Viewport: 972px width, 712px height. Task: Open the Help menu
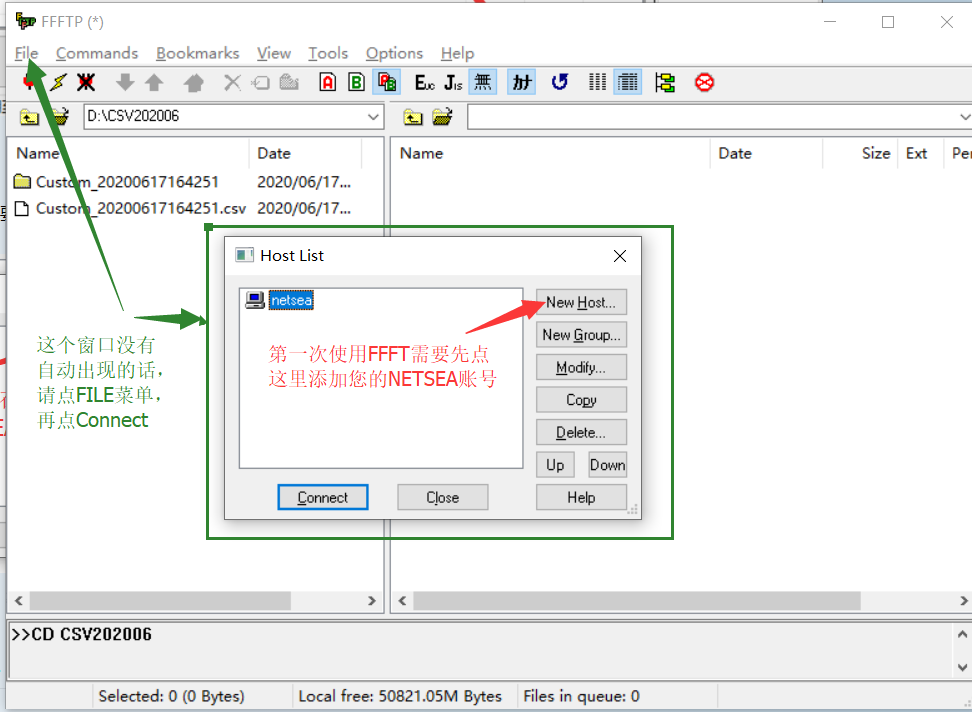point(457,53)
